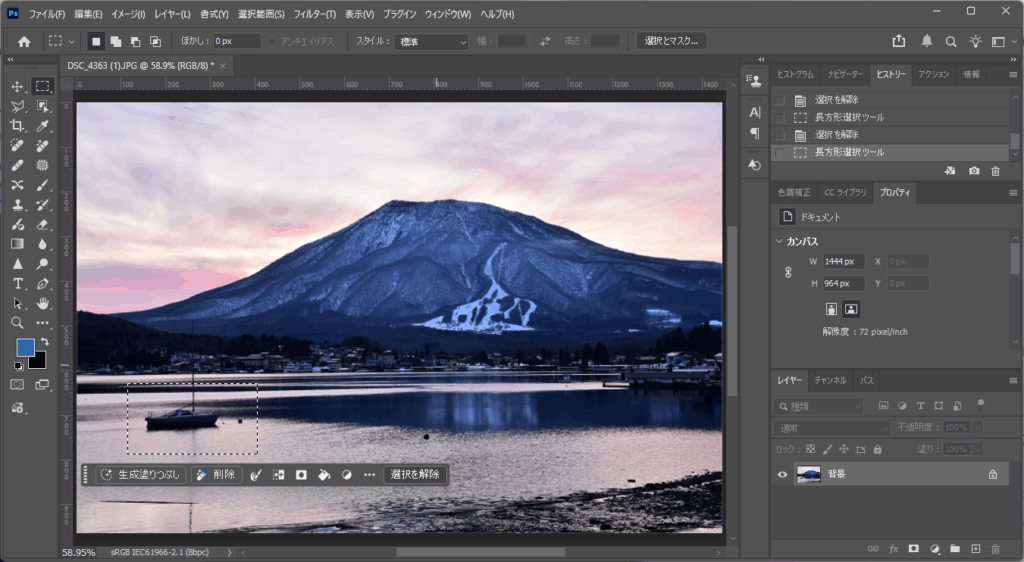Switch to the チャンネル tab

830,380
